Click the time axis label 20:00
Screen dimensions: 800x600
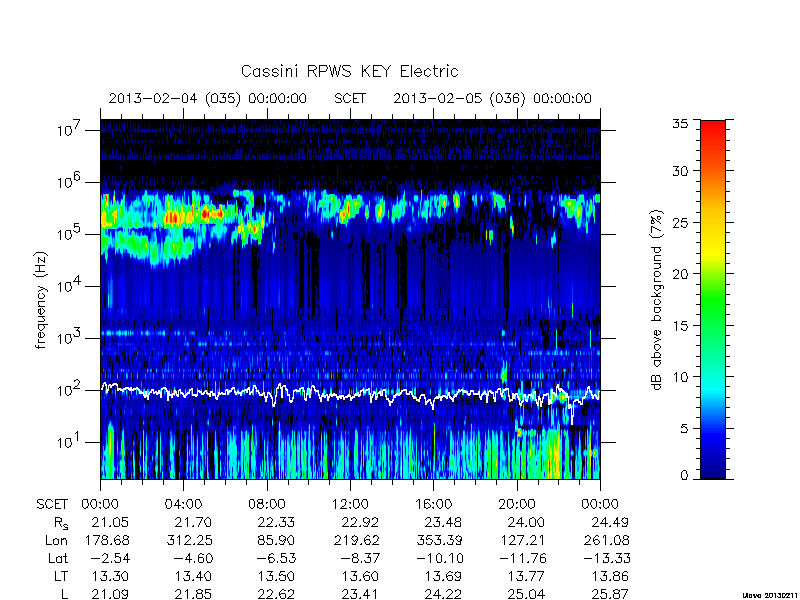pos(516,505)
